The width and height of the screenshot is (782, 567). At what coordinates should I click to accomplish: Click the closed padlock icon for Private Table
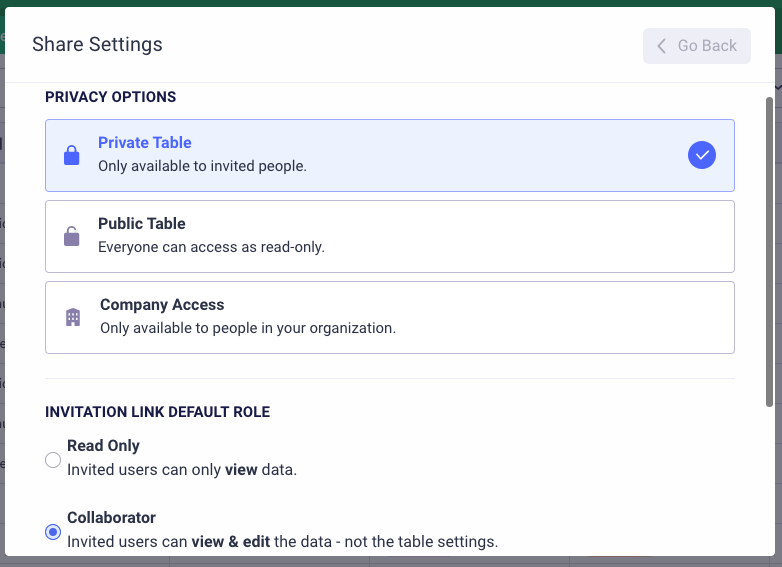tap(72, 156)
